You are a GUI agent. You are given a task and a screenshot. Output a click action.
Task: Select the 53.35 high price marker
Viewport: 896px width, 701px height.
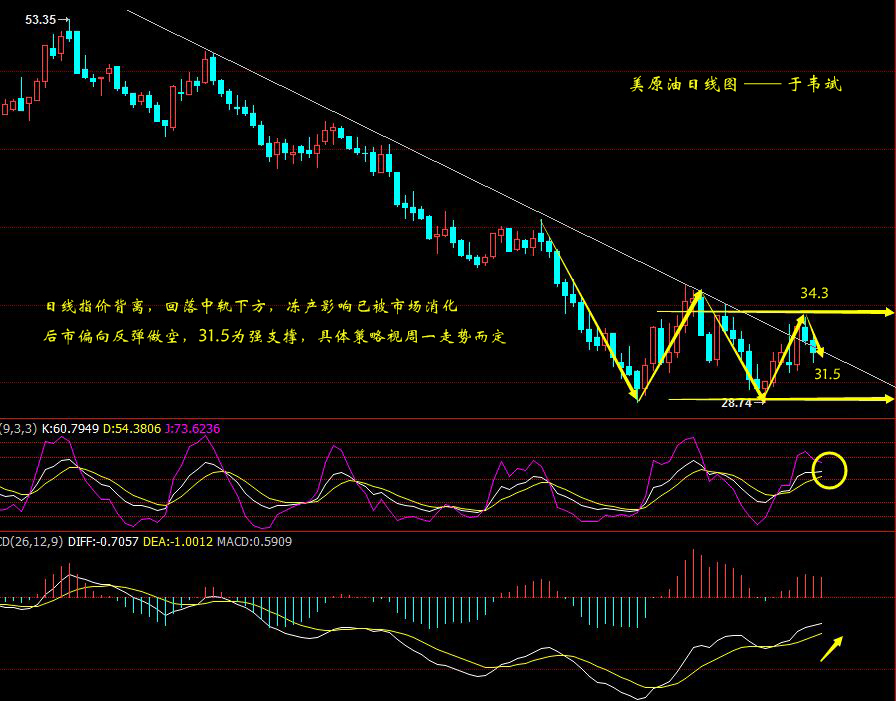(41, 19)
